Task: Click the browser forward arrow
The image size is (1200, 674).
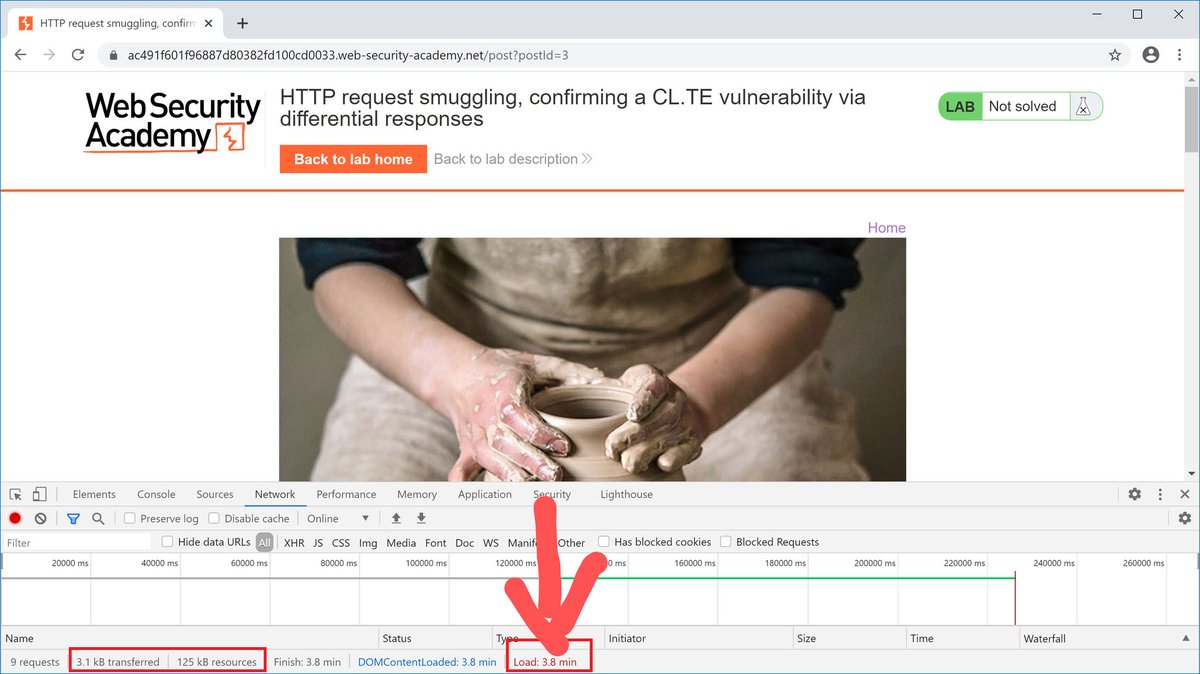Action: (x=49, y=55)
